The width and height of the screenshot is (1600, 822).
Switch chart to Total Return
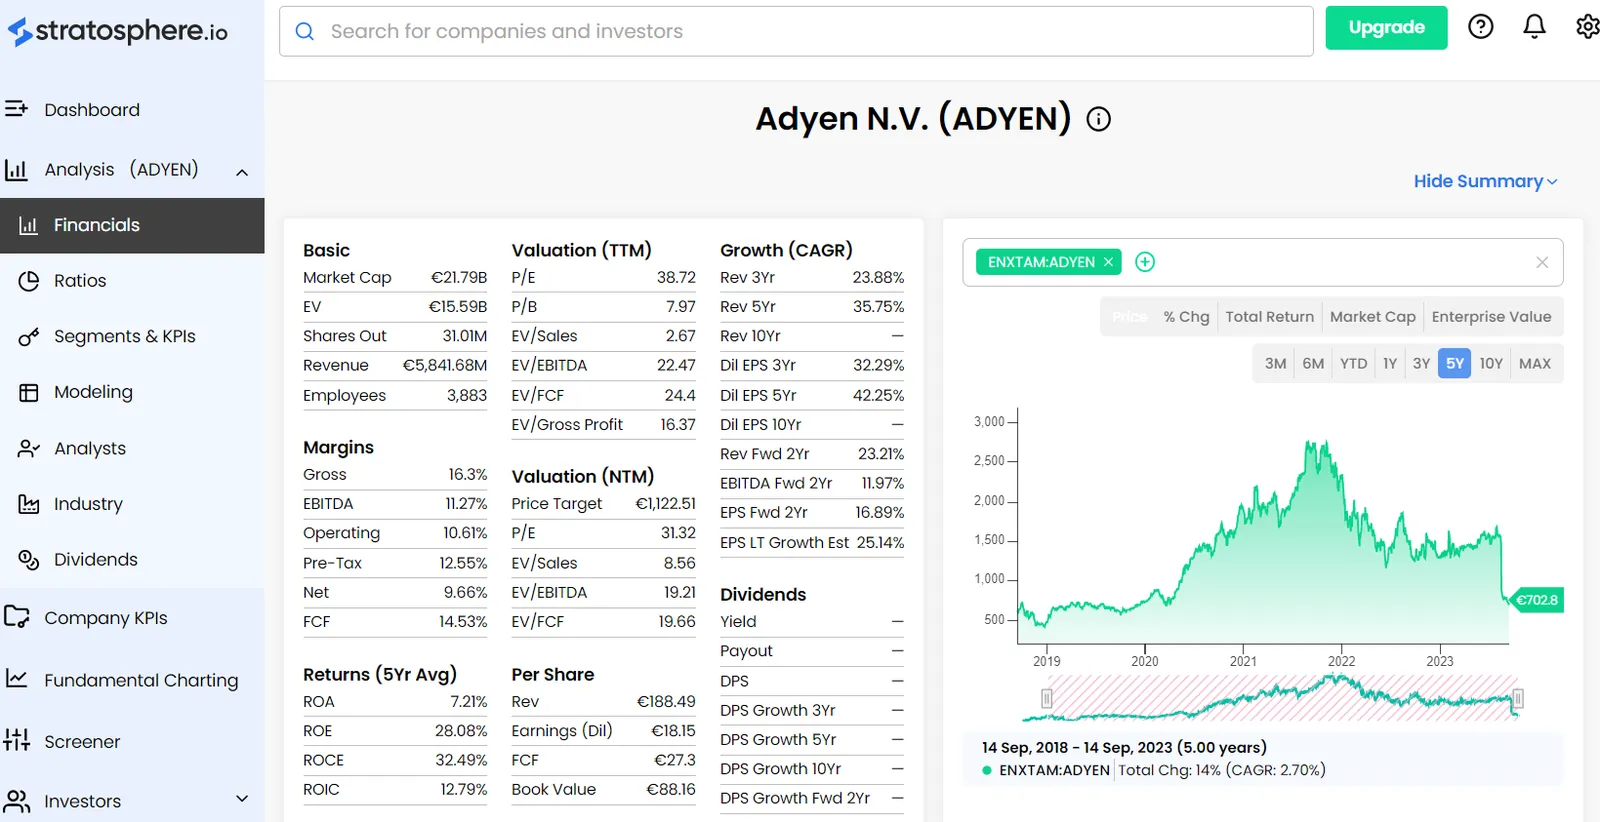(x=1269, y=317)
